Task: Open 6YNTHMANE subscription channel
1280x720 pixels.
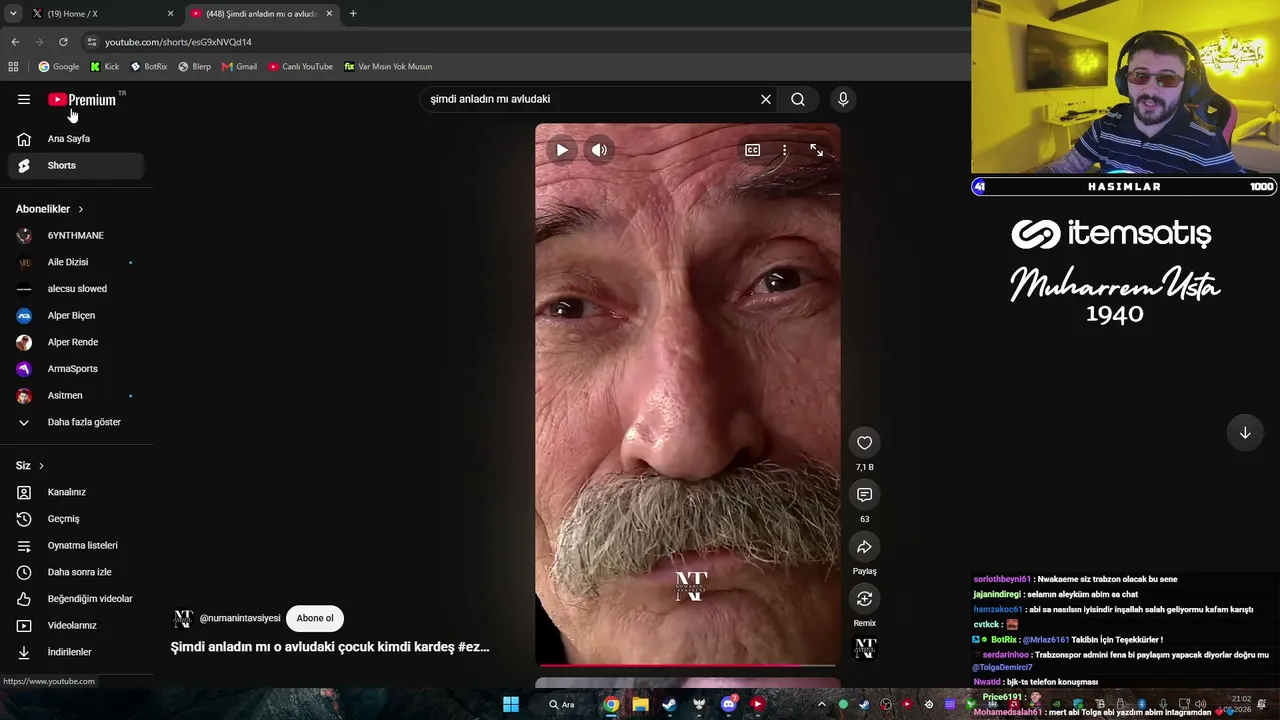Action: click(76, 236)
